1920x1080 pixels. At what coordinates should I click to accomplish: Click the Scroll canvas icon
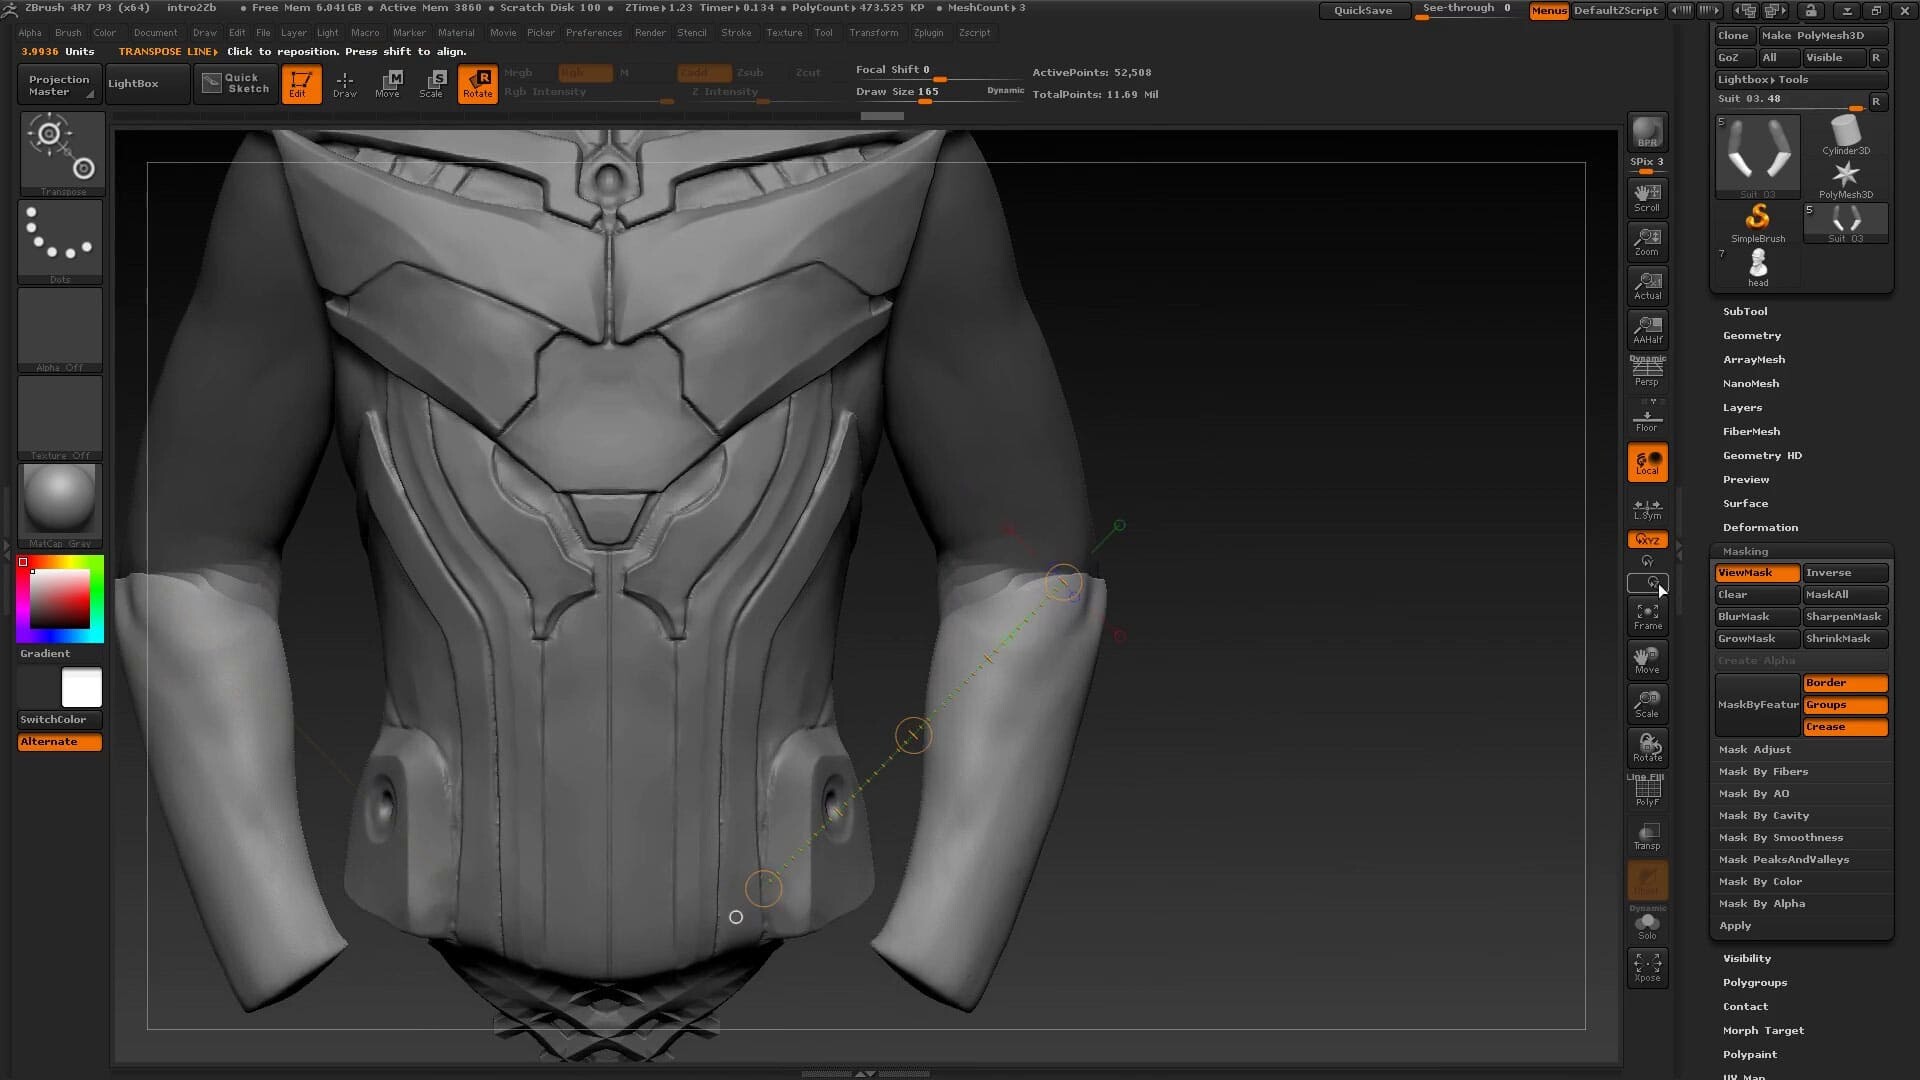[1647, 197]
